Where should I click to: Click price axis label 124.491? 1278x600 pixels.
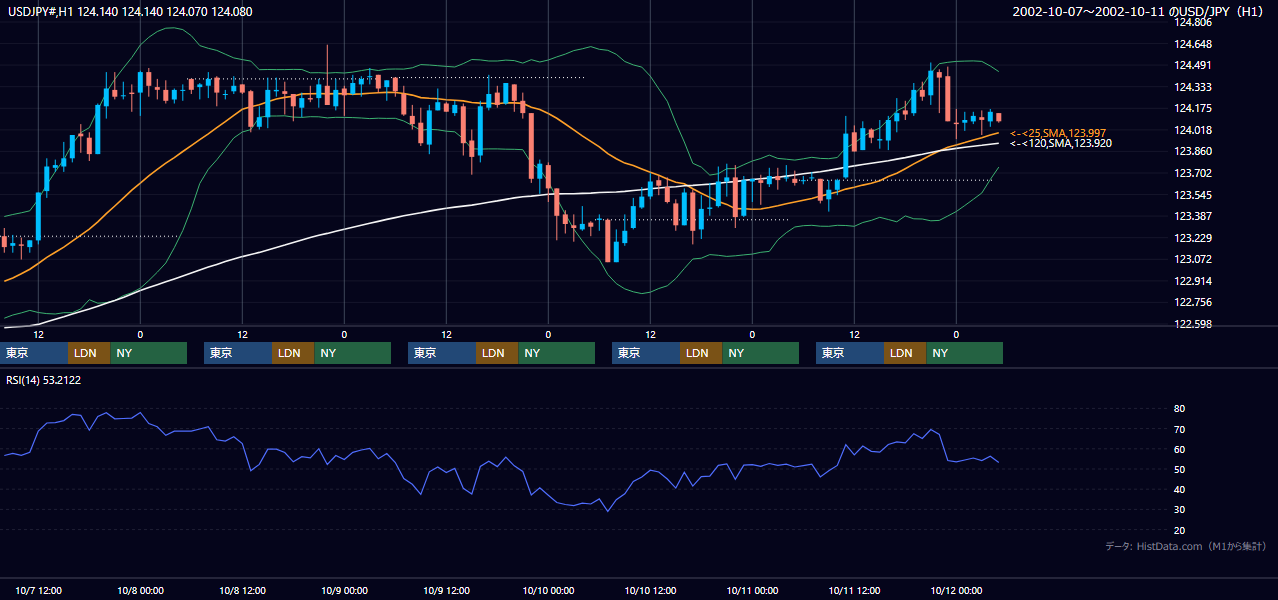[x=1192, y=66]
